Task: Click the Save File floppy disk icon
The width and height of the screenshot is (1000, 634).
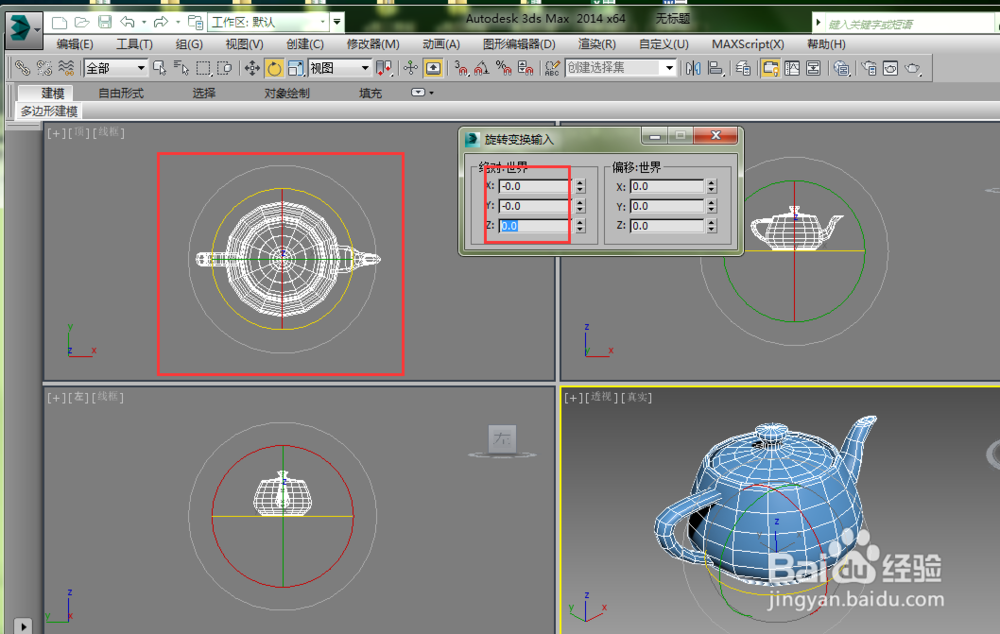Action: pyautogui.click(x=105, y=22)
